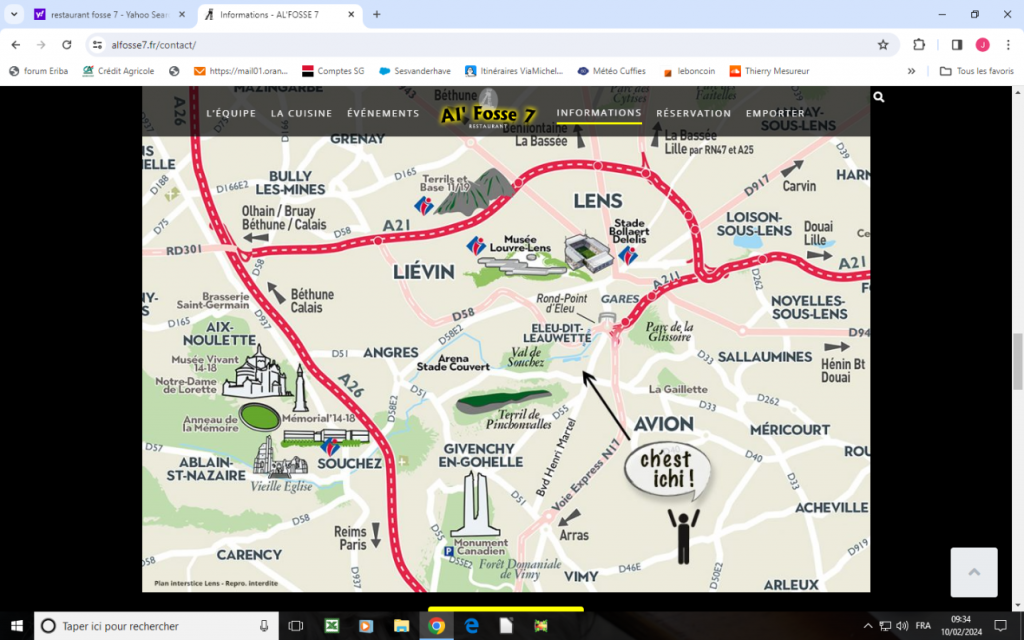The height and width of the screenshot is (640, 1024).
Task: Open the Microsoft Edge taskbar icon
Action: pyautogui.click(x=471, y=626)
